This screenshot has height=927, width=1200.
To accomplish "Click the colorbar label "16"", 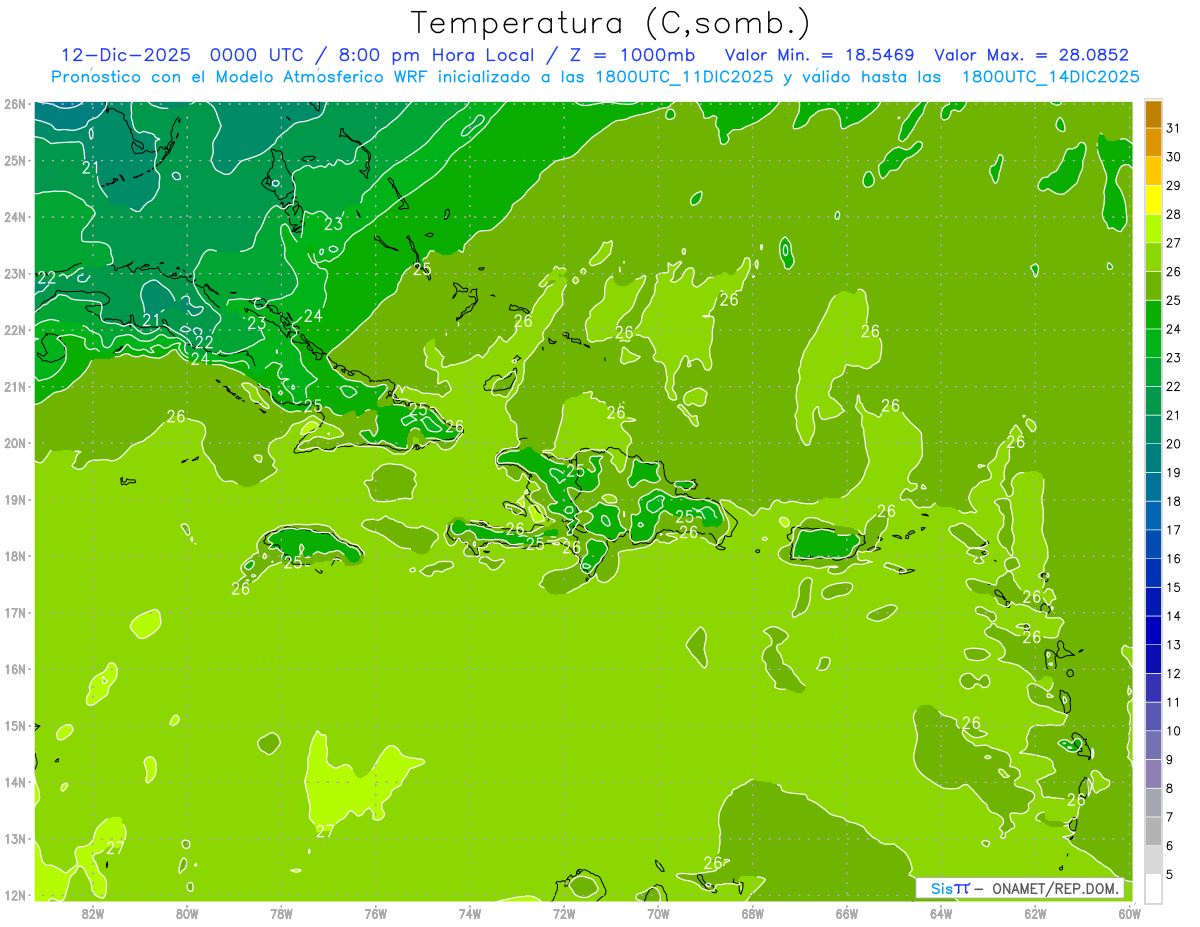I will click(x=1173, y=559).
